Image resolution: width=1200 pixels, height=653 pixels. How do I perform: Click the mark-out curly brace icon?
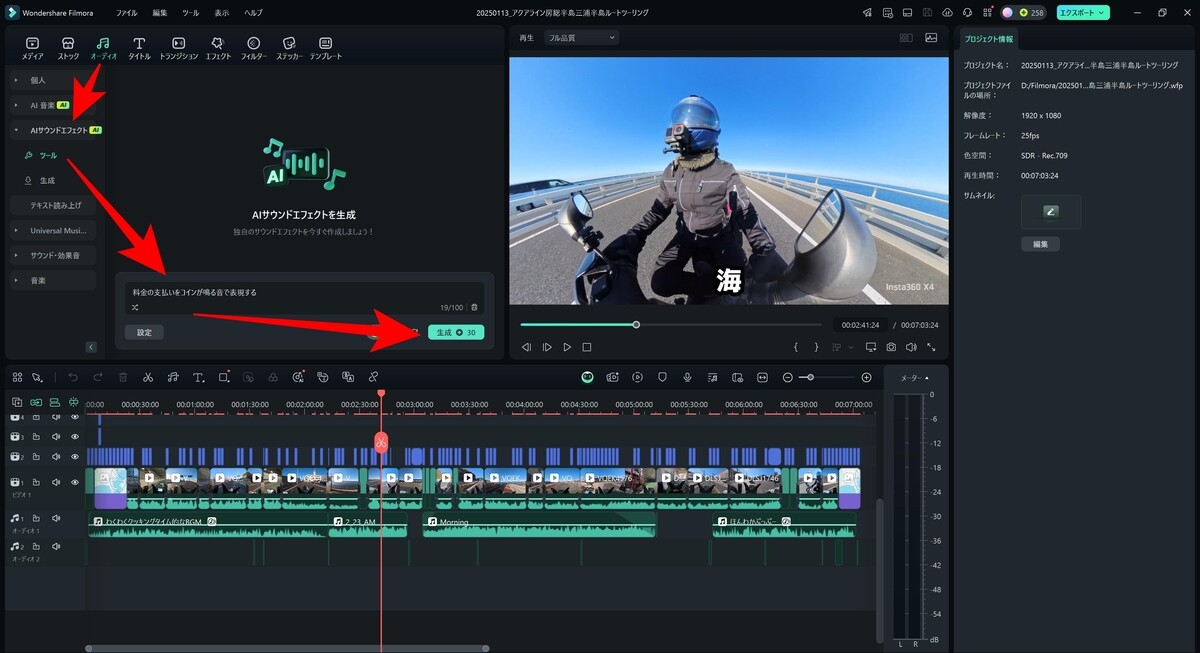[816, 347]
